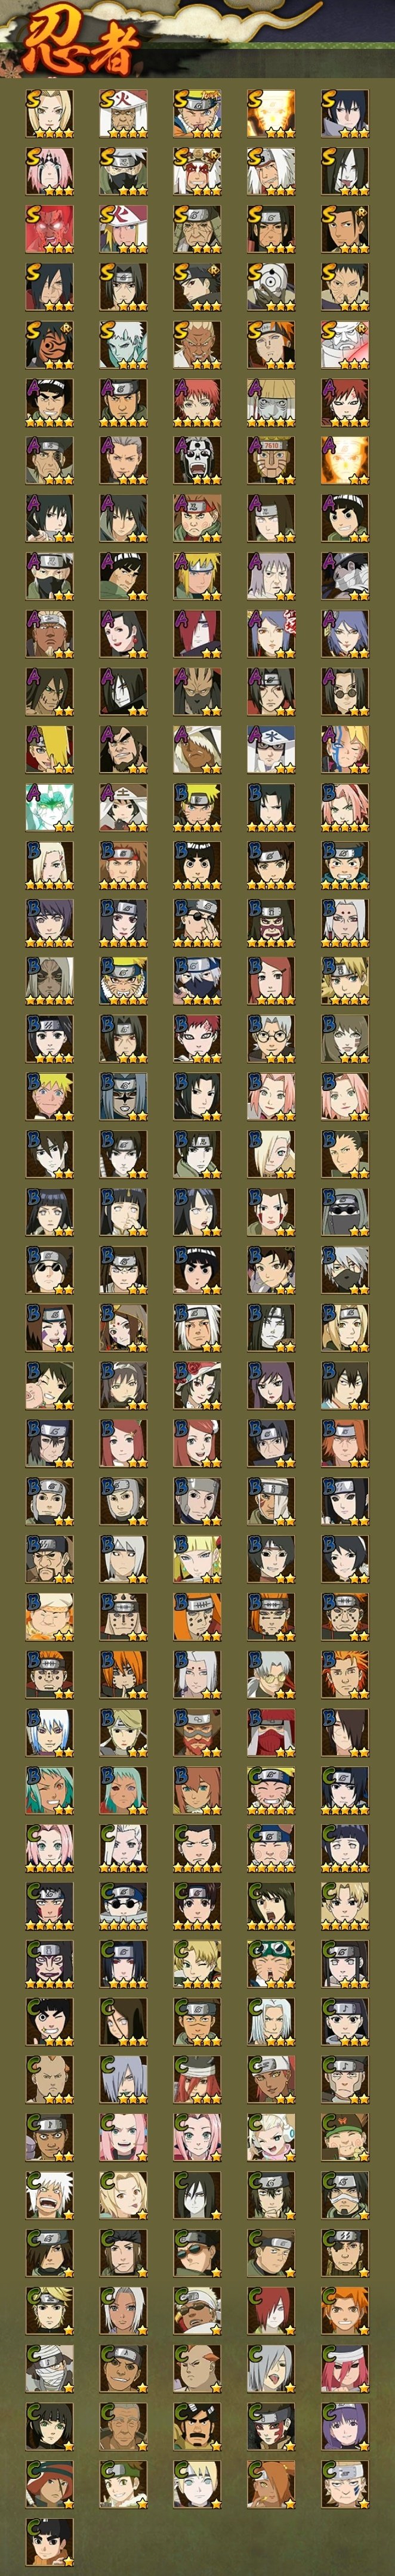Image resolution: width=395 pixels, height=2576 pixels.
Task: Click the A-rank ninja wearing the 水 hat
Action: click(x=271, y=749)
